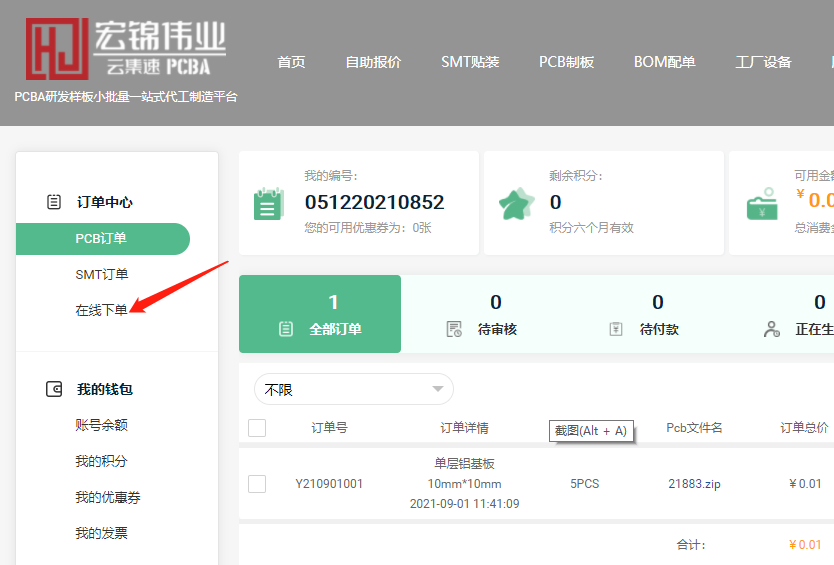Click the order center document icon
834x565 pixels.
click(55, 202)
